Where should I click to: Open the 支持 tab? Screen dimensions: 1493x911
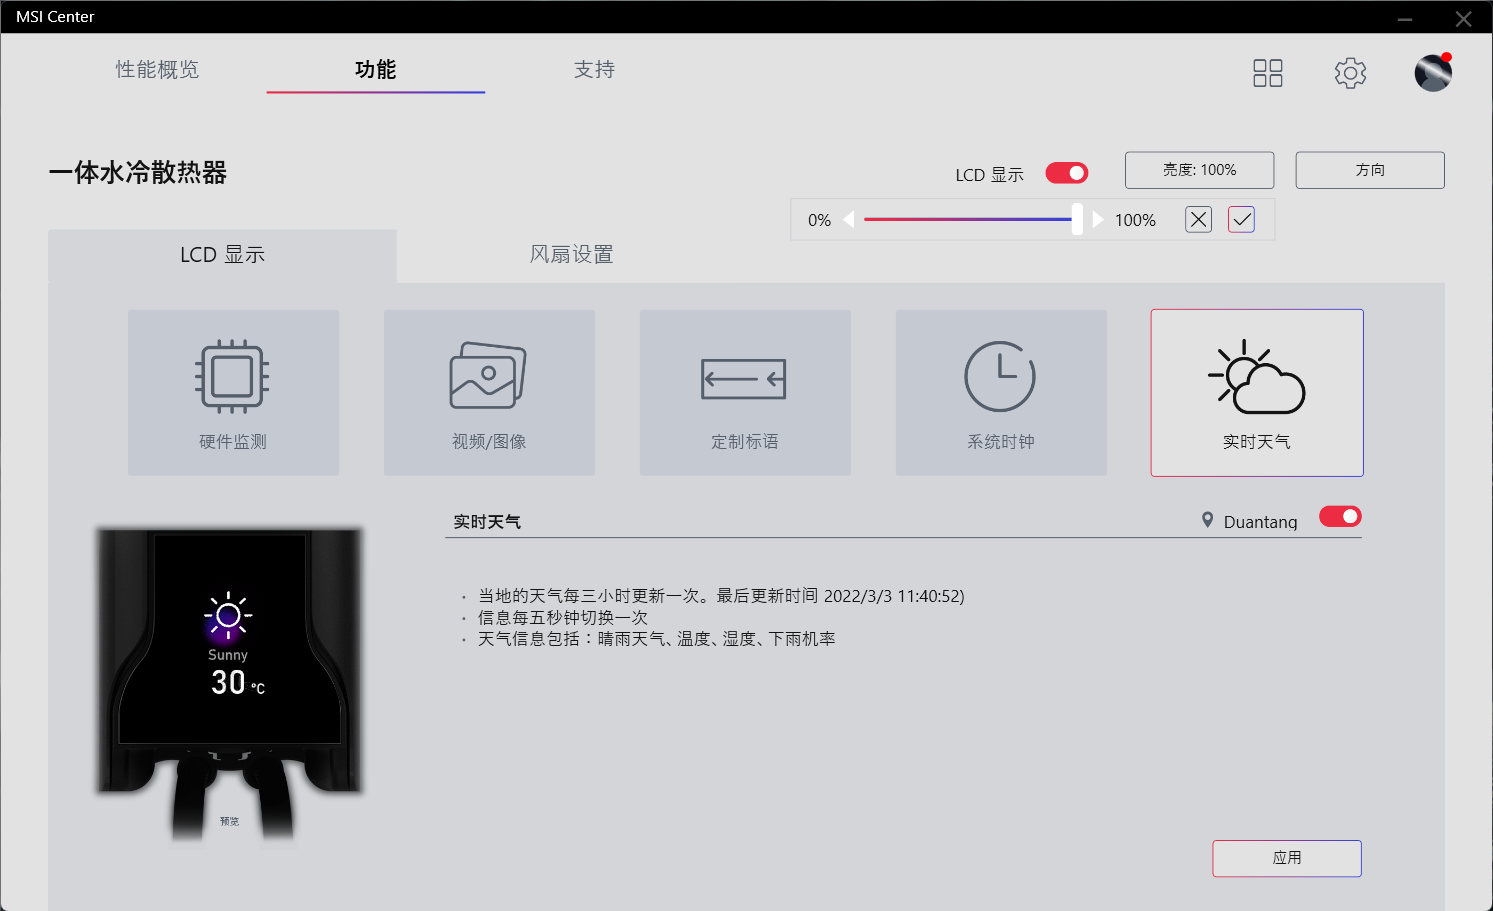click(594, 70)
